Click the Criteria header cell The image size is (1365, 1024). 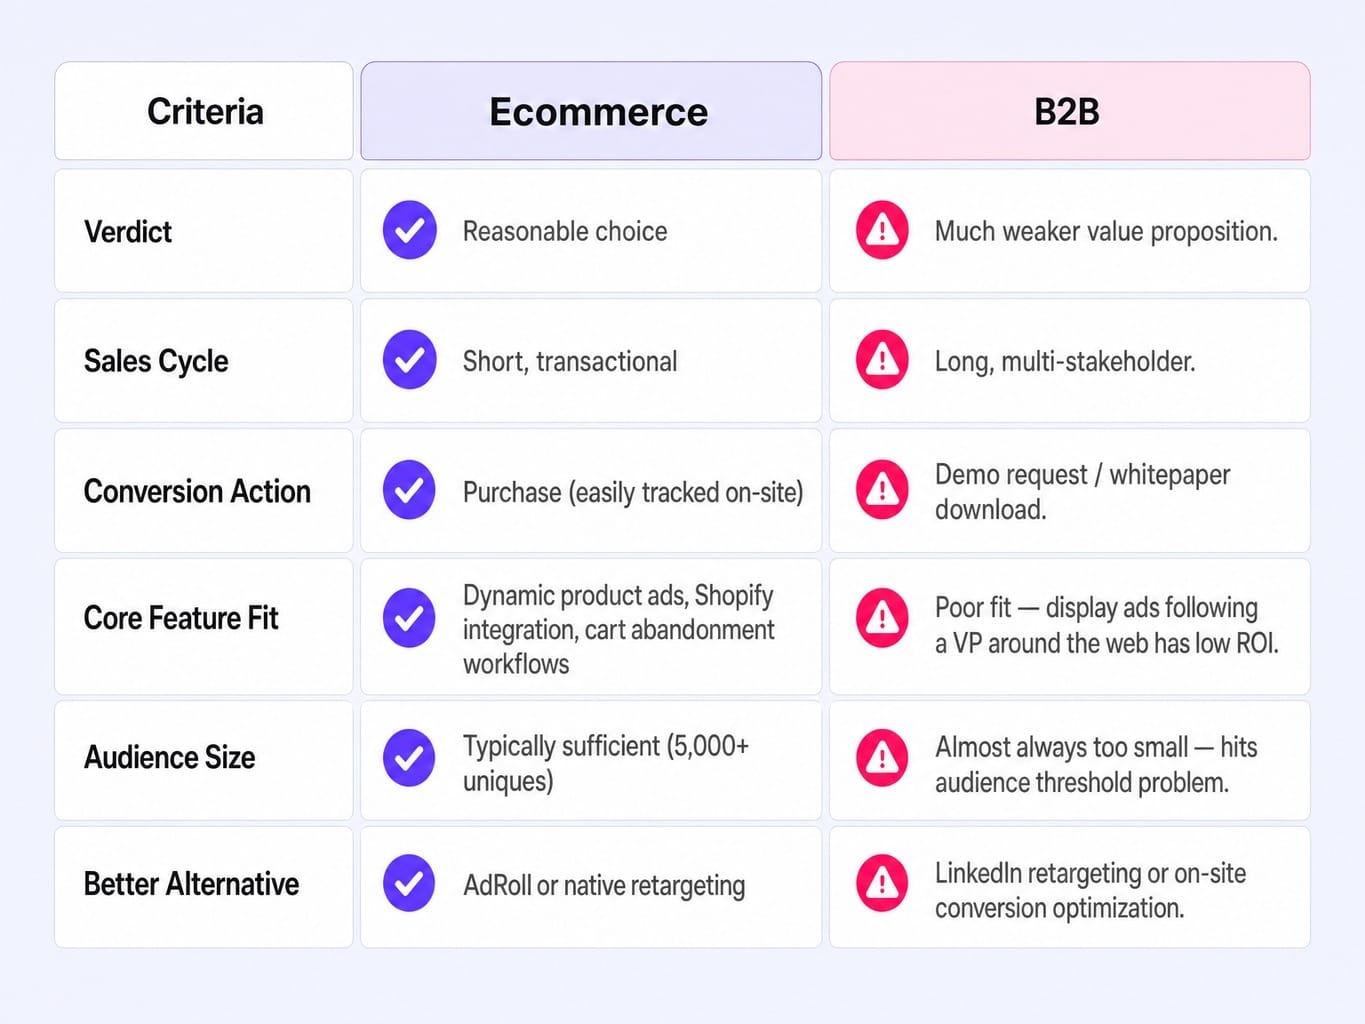click(204, 111)
